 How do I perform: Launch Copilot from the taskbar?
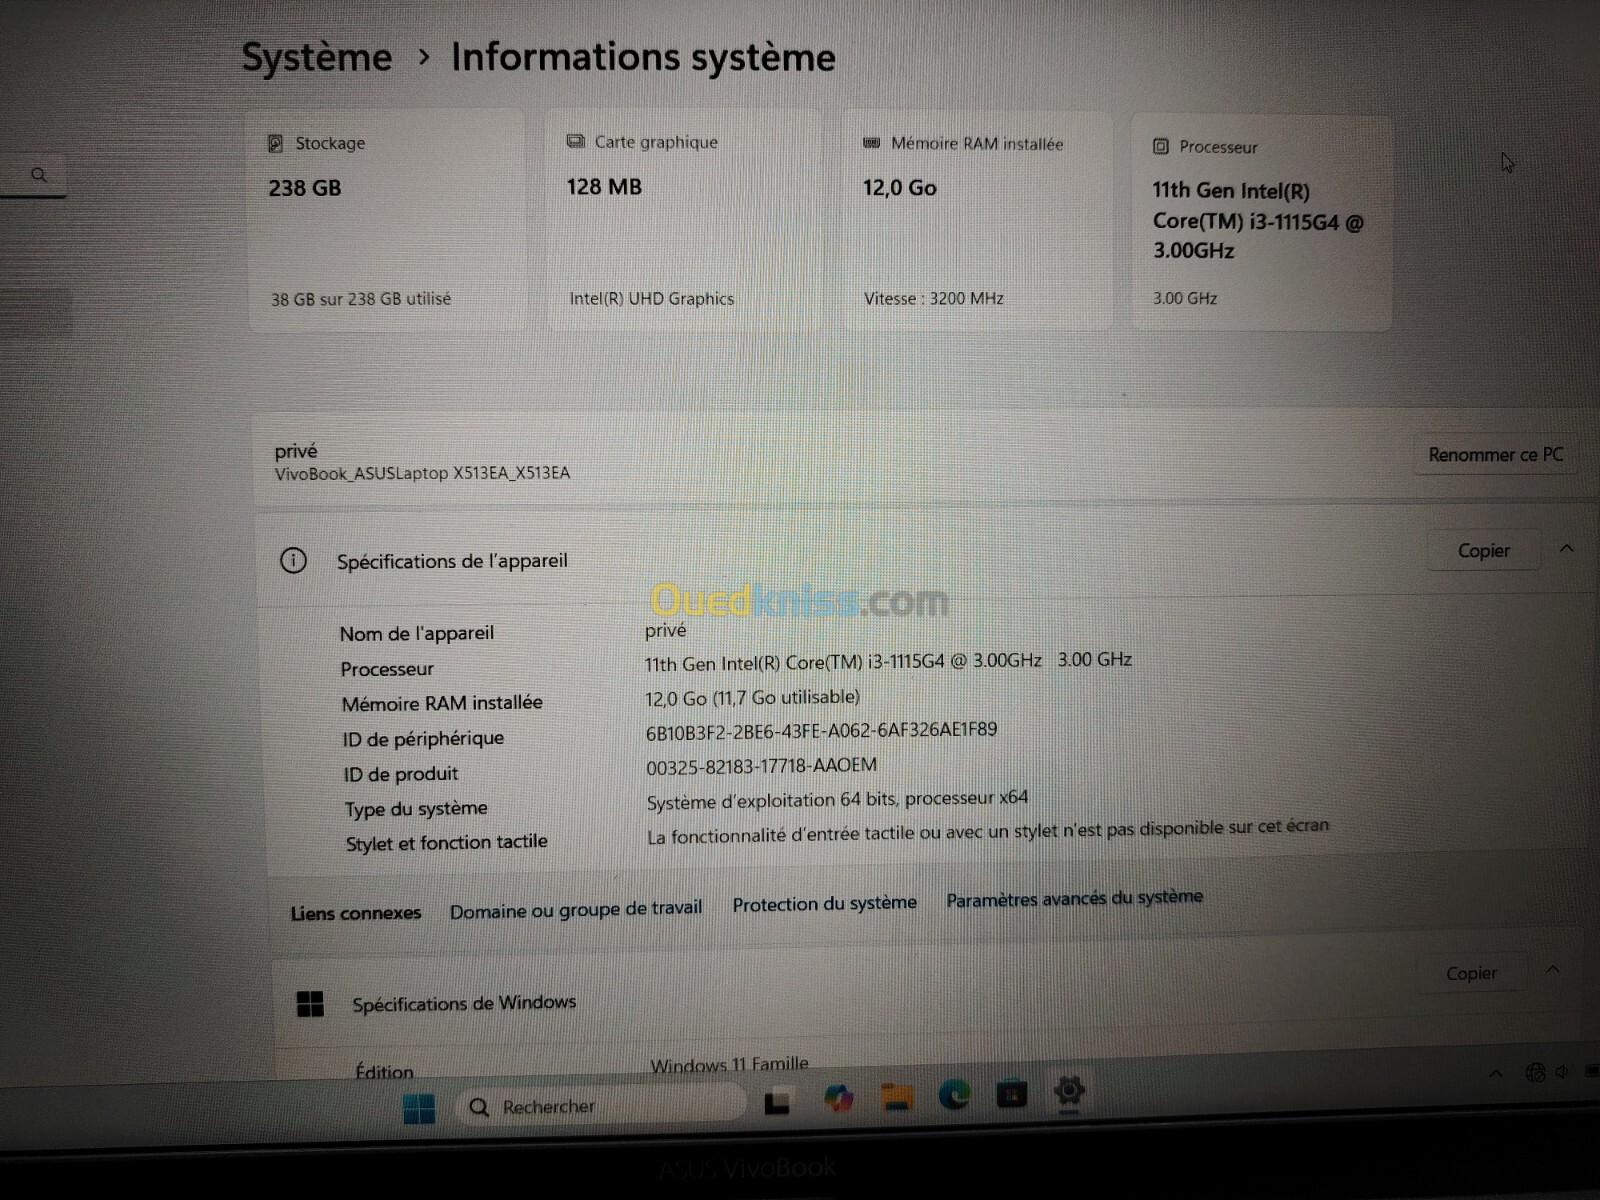pos(838,1100)
